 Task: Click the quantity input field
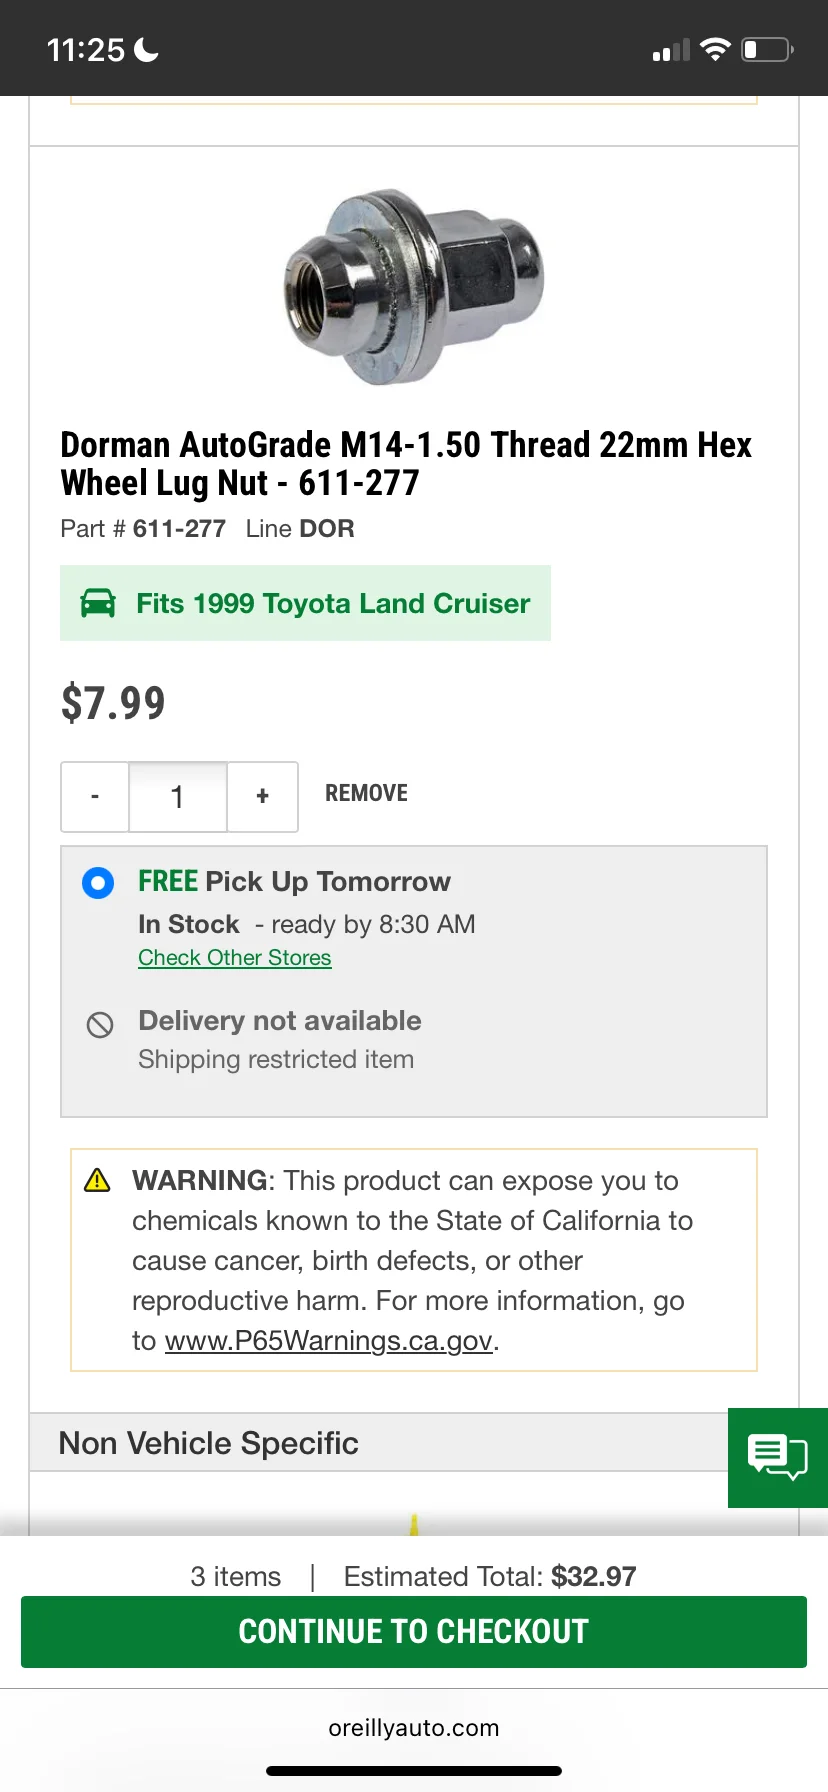178,797
